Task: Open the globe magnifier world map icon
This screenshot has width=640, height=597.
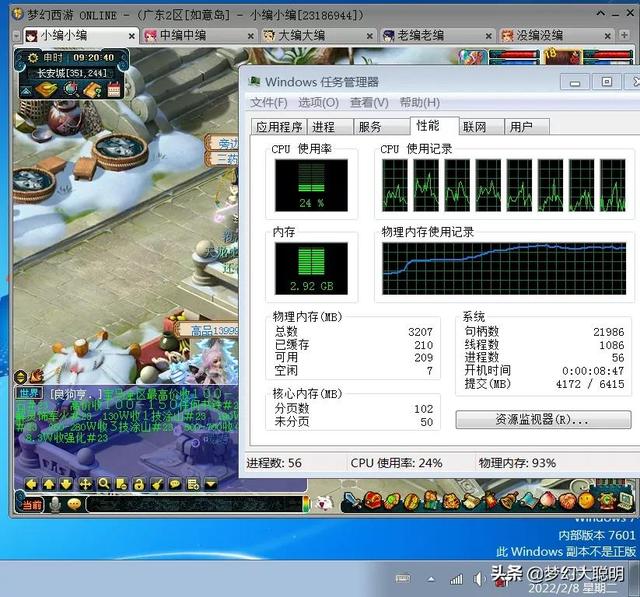Action: 71,89
